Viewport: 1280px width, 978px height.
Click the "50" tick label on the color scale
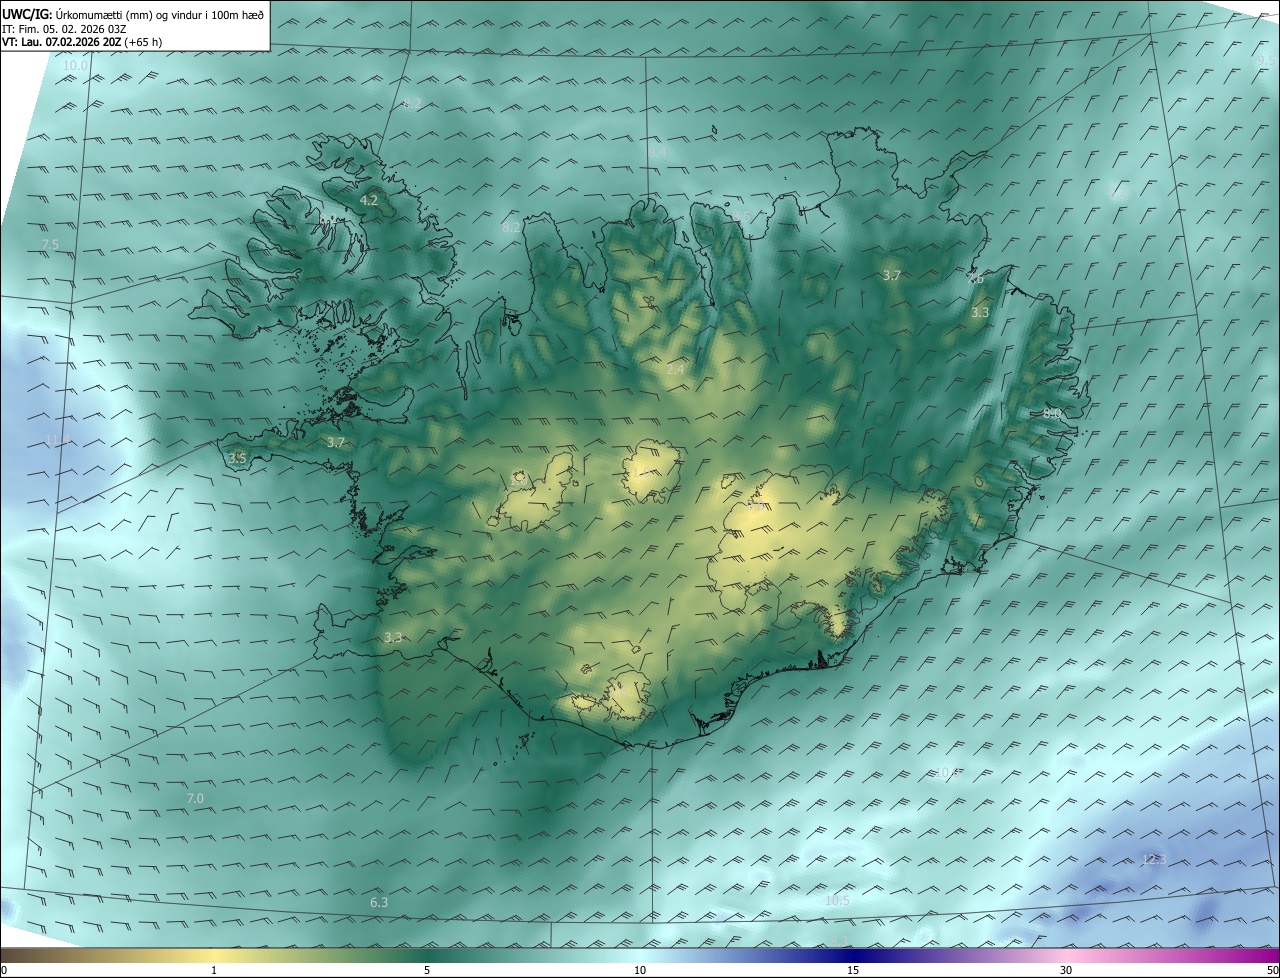point(1272,970)
